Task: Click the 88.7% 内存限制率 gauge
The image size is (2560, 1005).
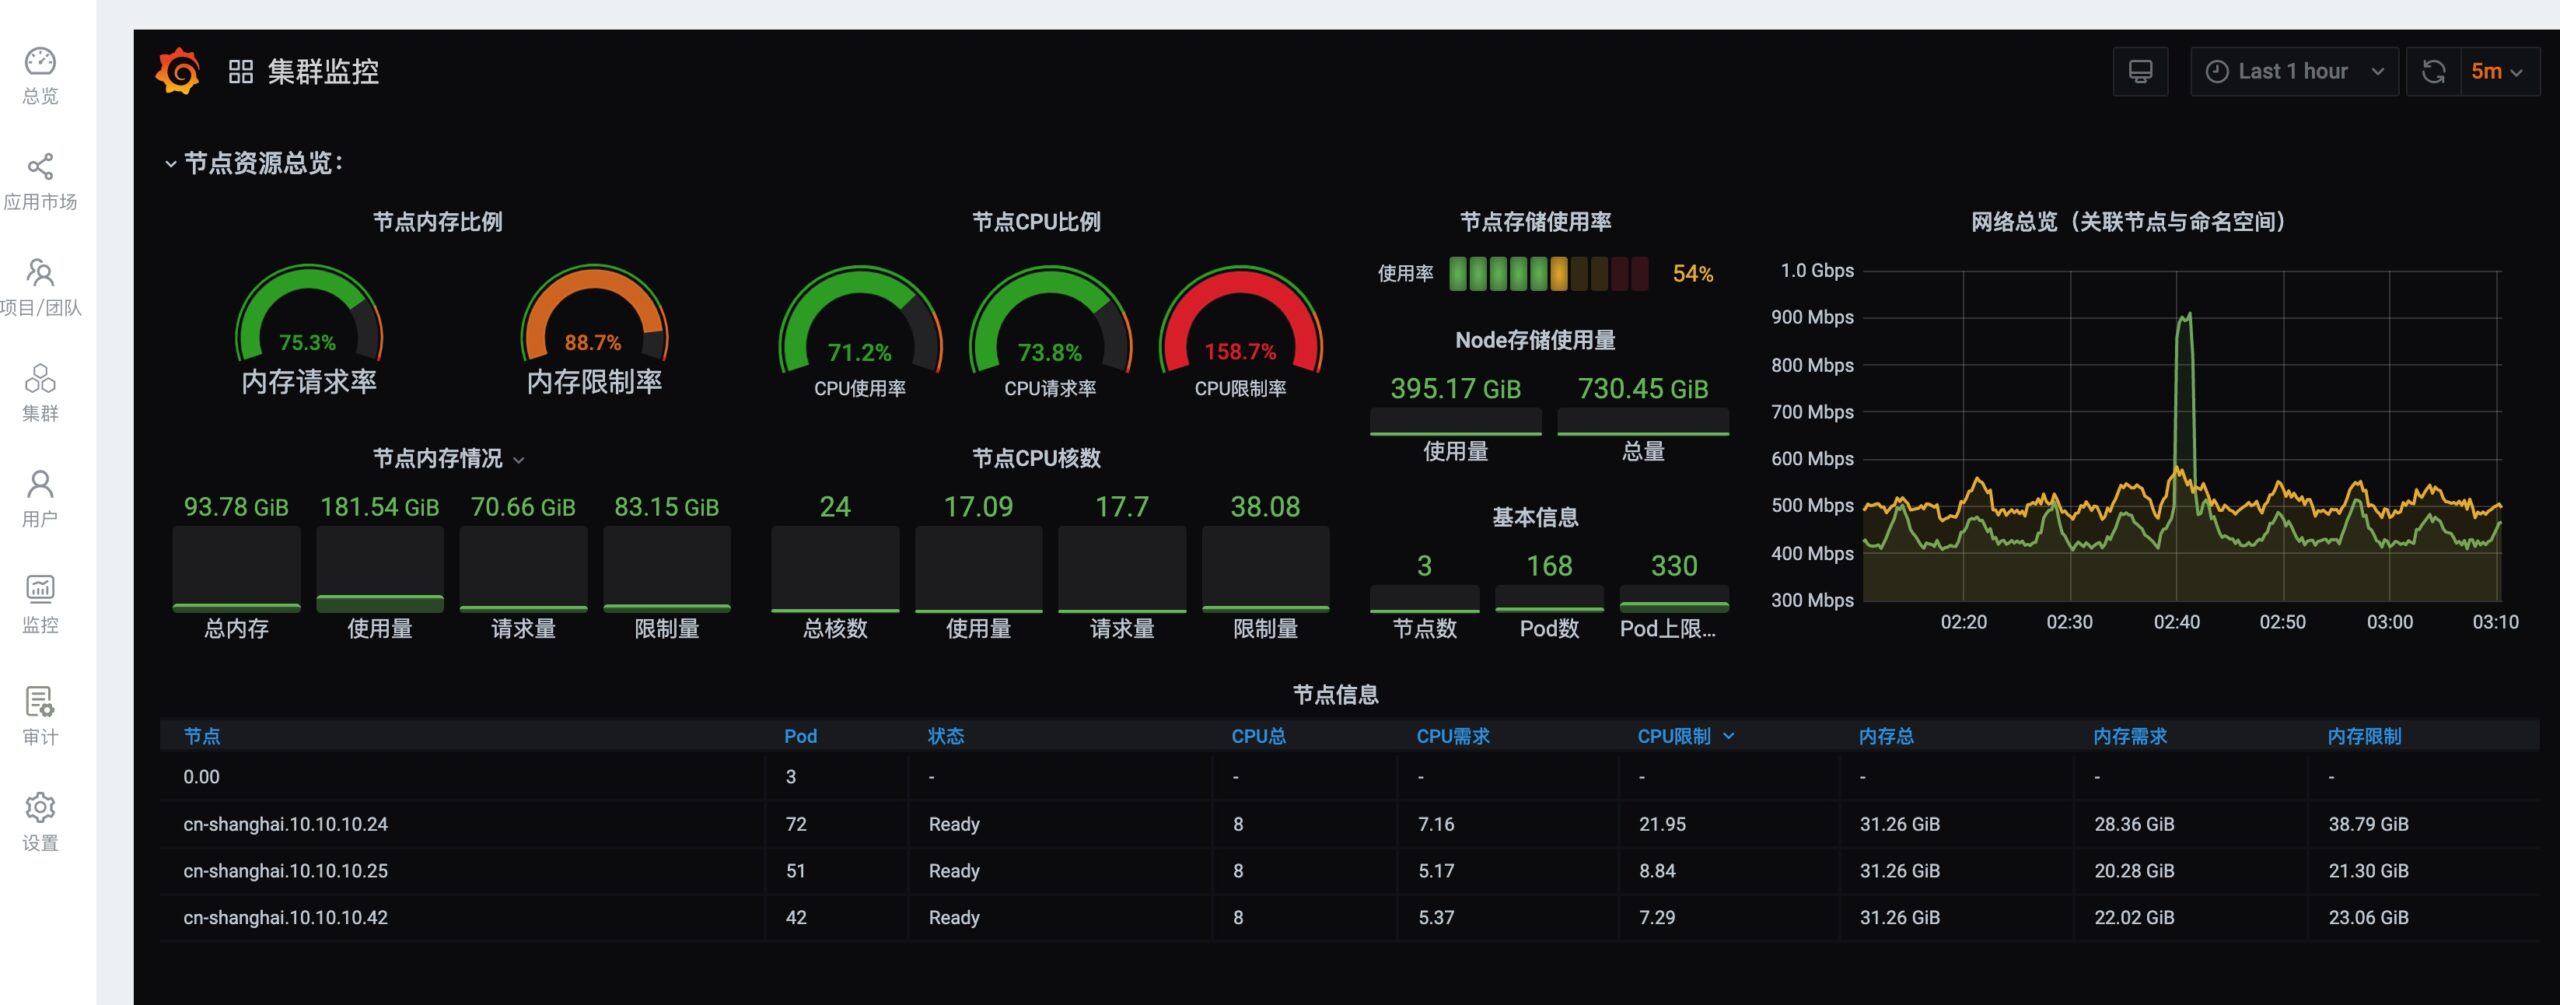Action: click(595, 328)
